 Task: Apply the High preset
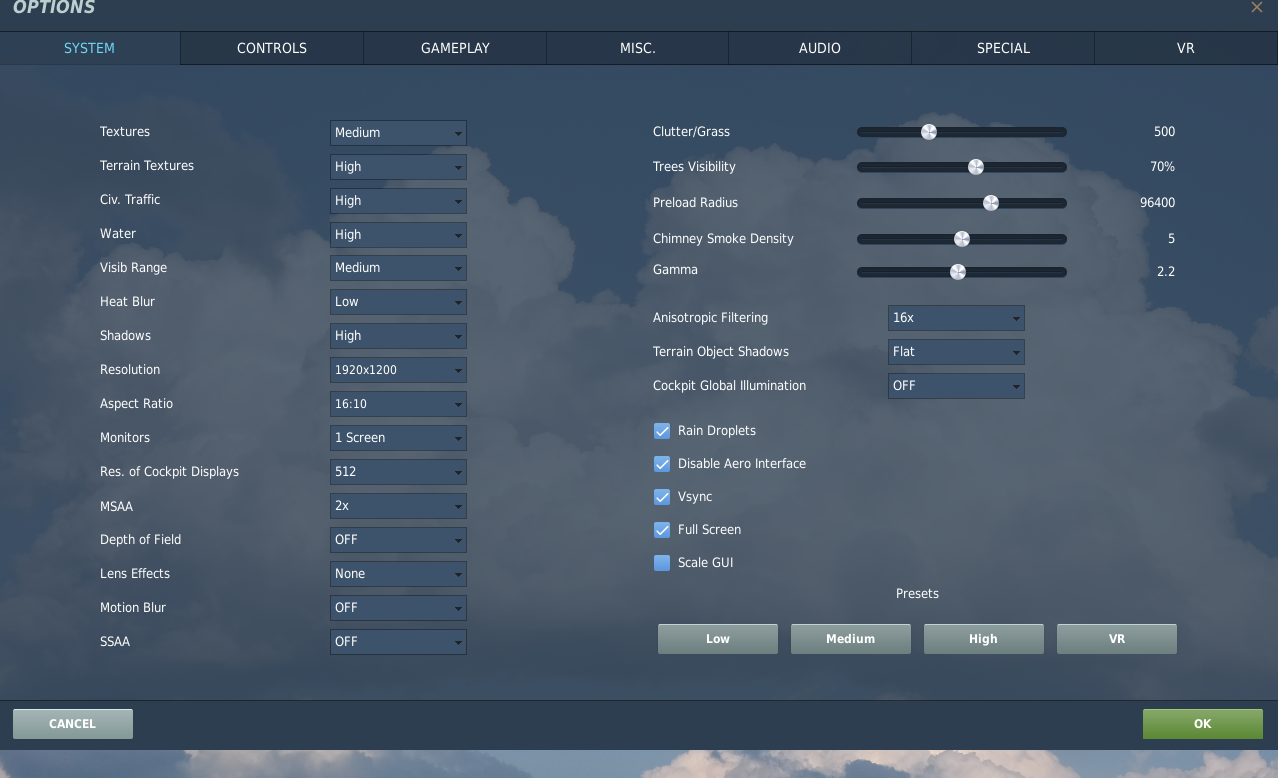coord(984,639)
